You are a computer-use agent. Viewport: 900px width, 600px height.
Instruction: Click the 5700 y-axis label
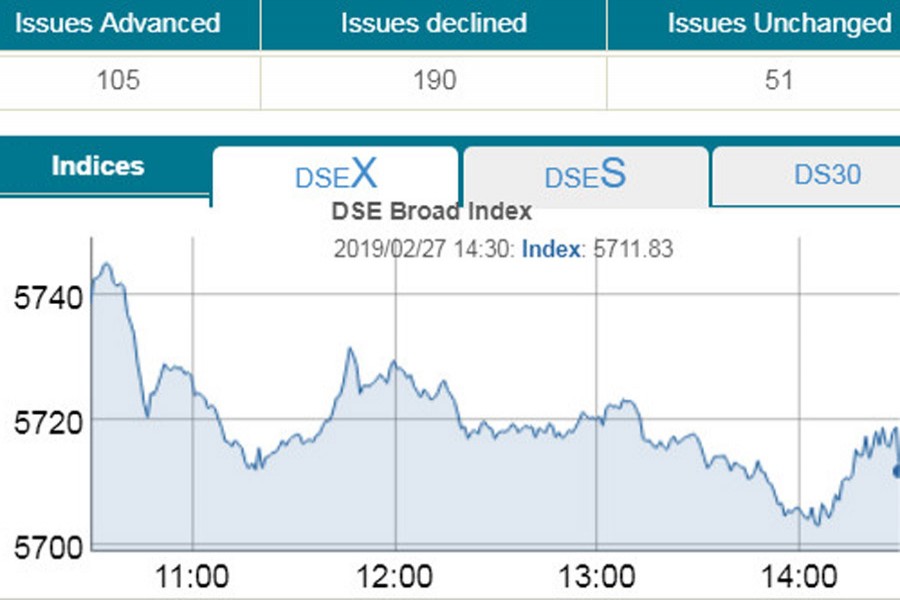[42, 547]
